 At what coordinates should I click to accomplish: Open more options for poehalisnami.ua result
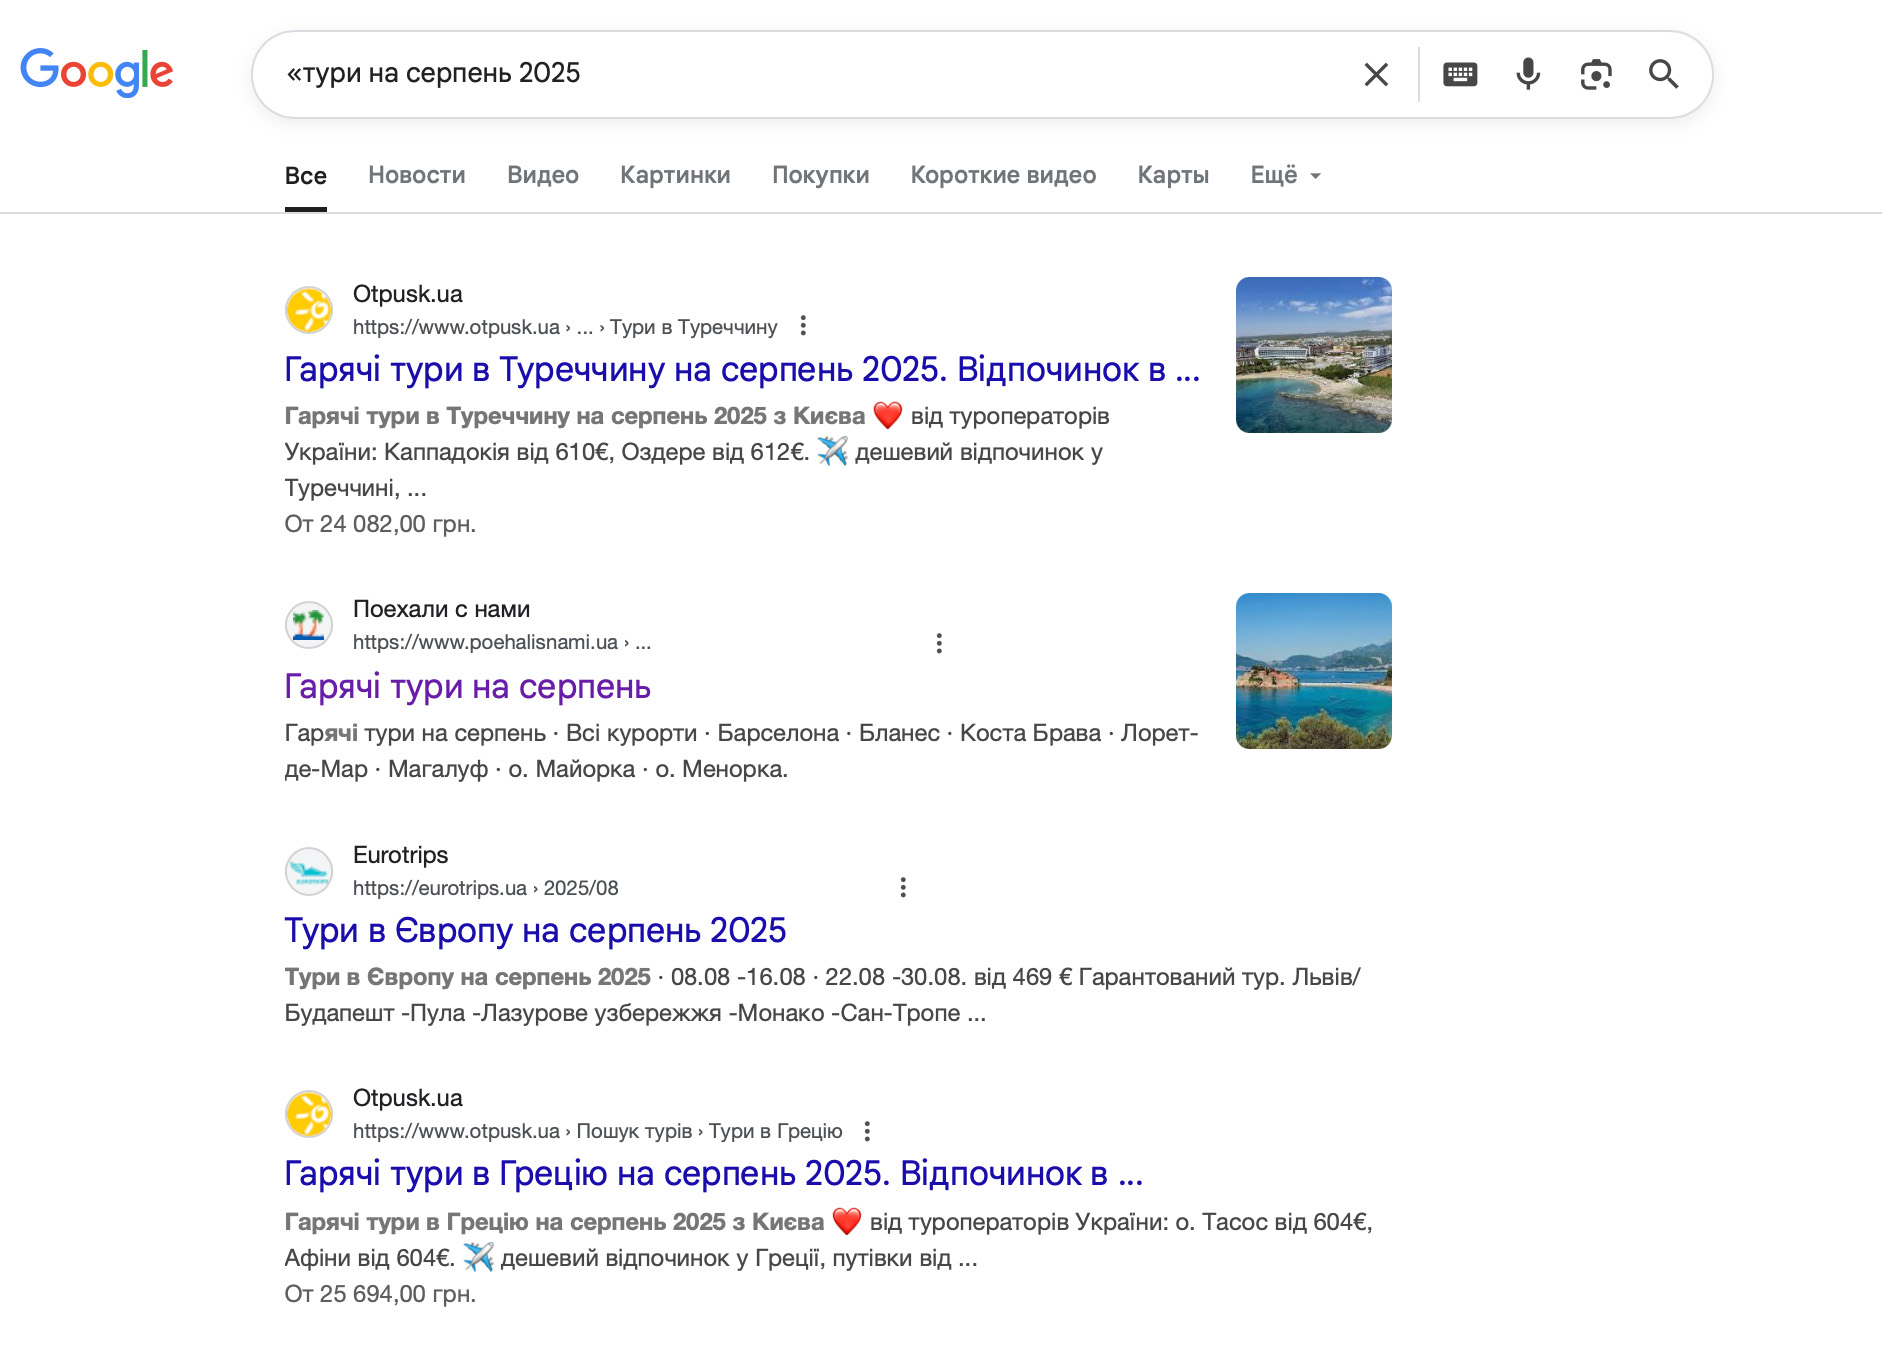point(939,643)
